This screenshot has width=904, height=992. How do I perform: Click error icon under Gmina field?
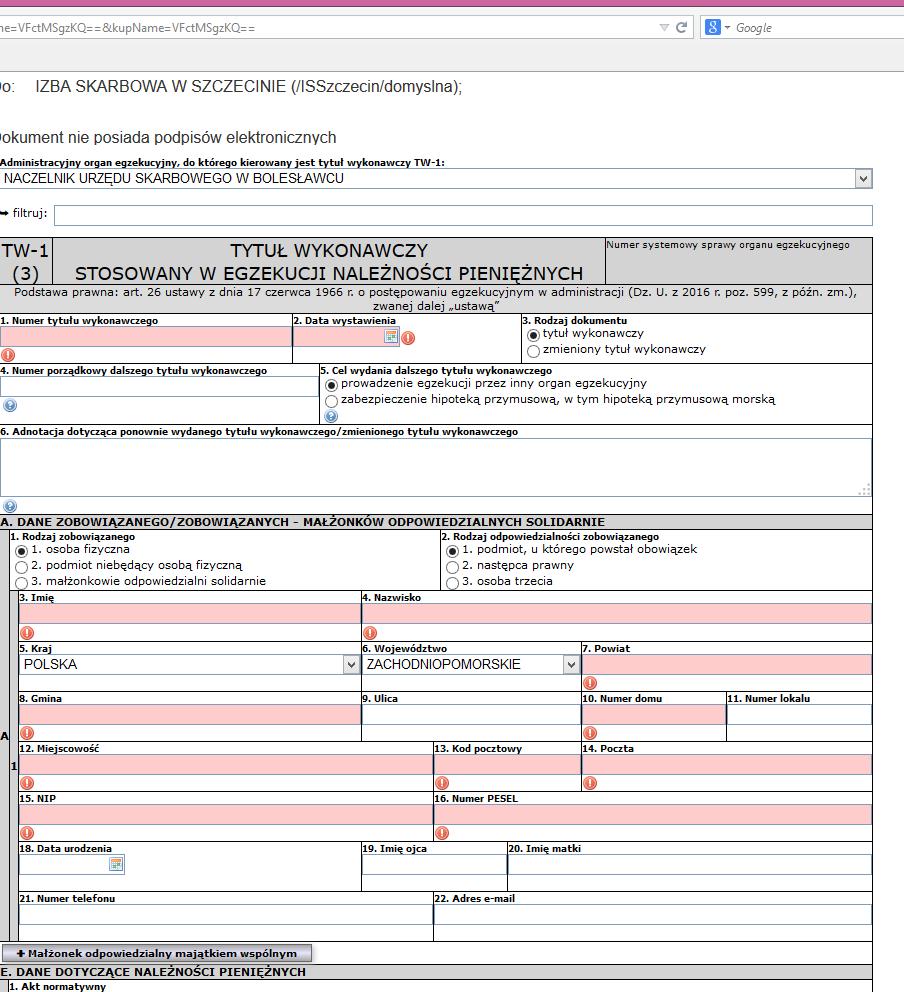(27, 733)
